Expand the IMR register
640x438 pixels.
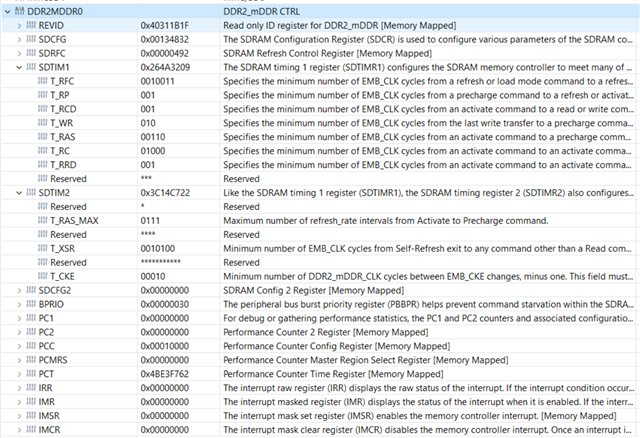pyautogui.click(x=19, y=402)
